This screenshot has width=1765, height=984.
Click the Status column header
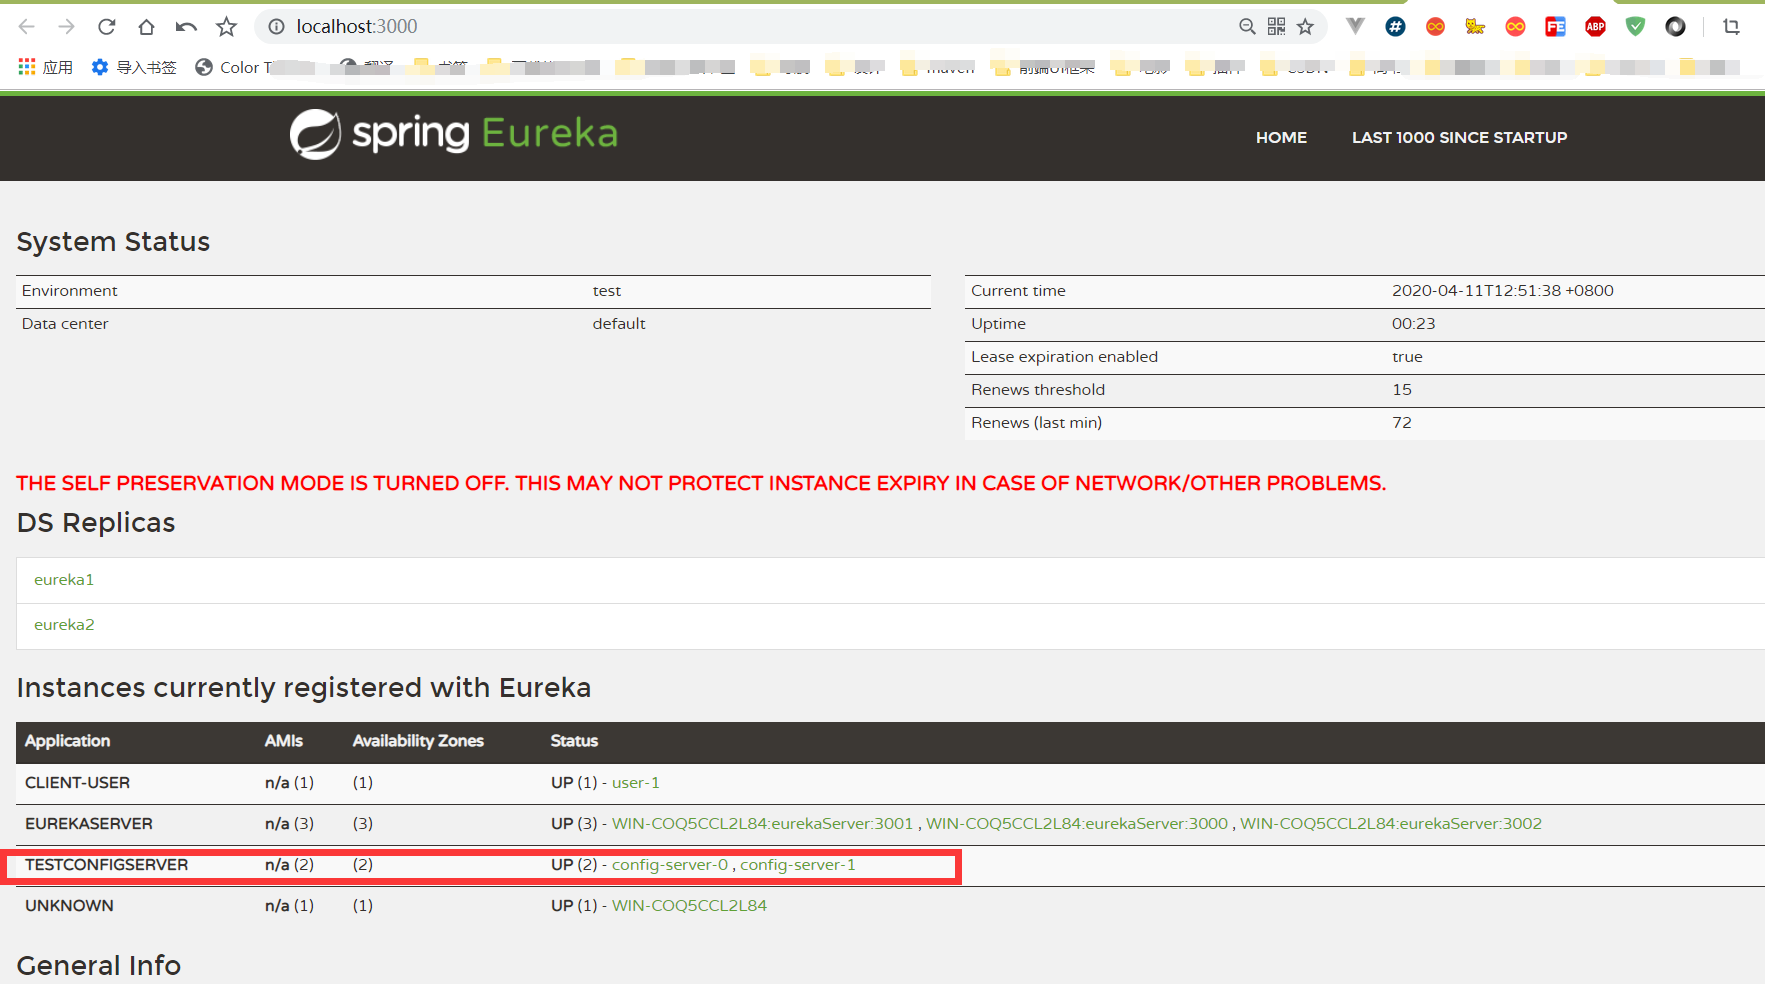pyautogui.click(x=574, y=741)
